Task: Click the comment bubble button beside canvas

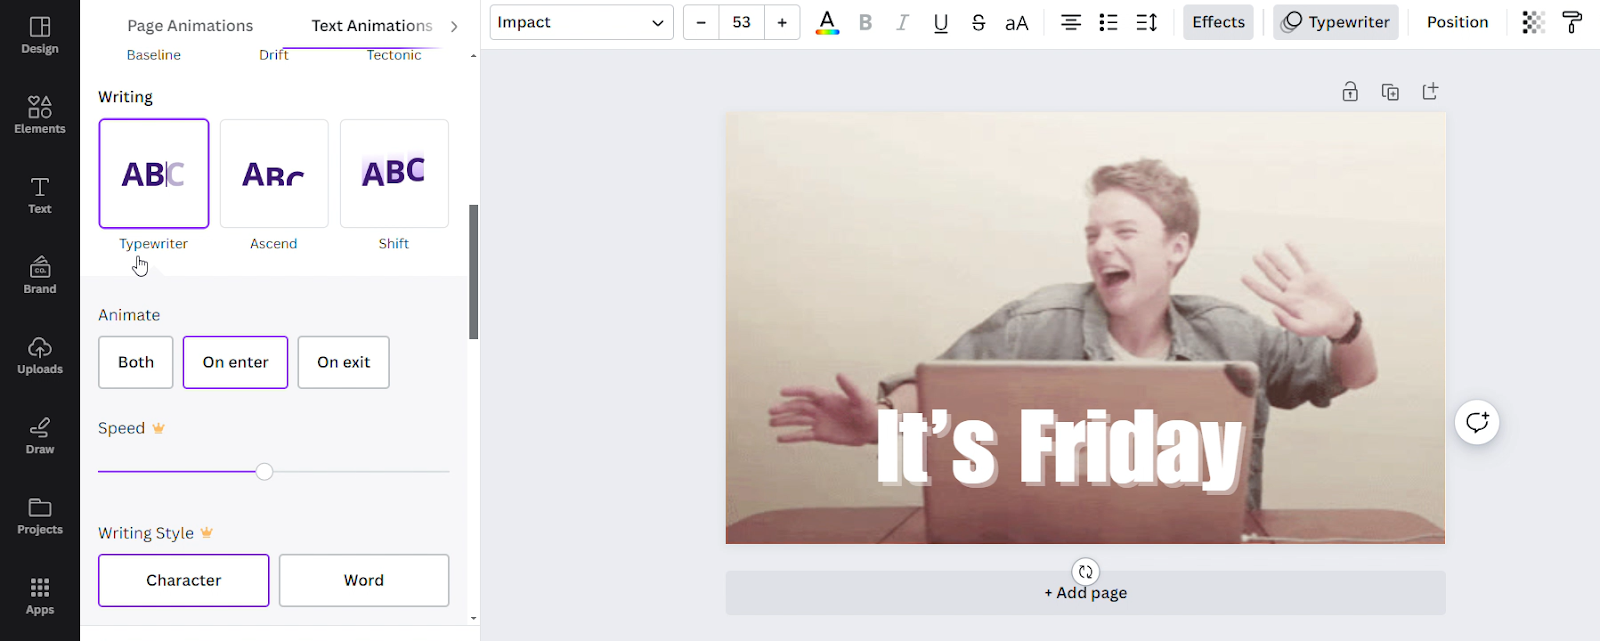Action: pos(1477,422)
